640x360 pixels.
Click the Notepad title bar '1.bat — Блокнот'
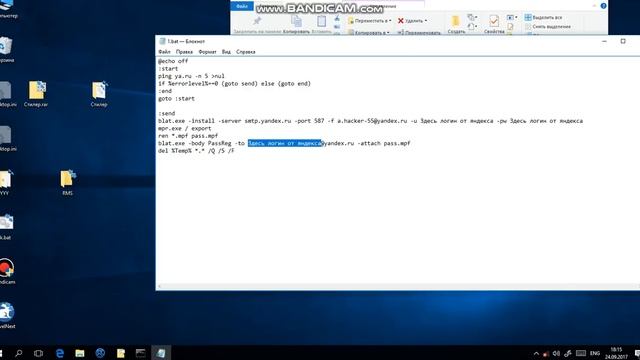tap(186, 41)
